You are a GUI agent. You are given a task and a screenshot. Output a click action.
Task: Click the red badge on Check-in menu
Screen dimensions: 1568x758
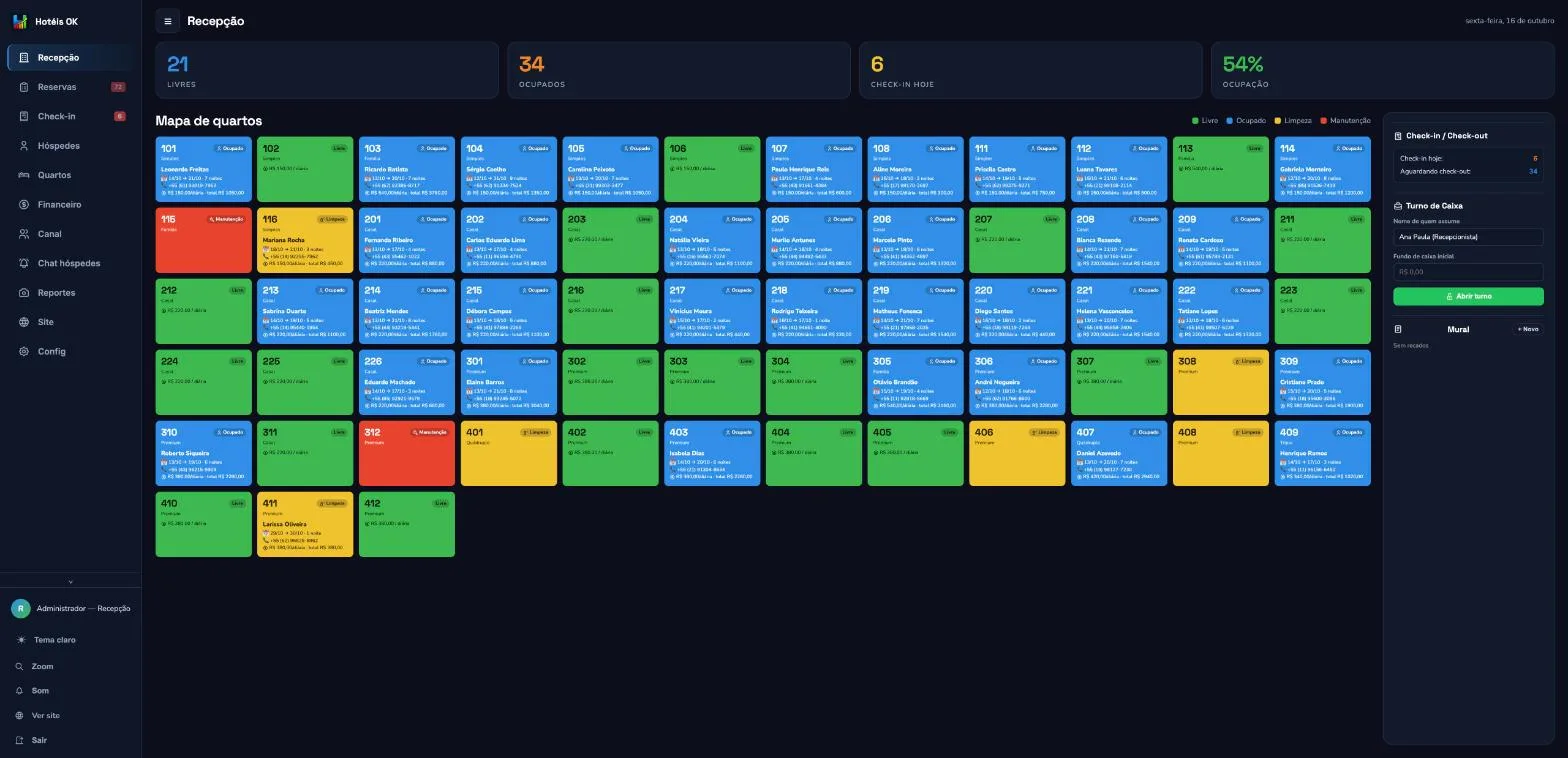(120, 116)
